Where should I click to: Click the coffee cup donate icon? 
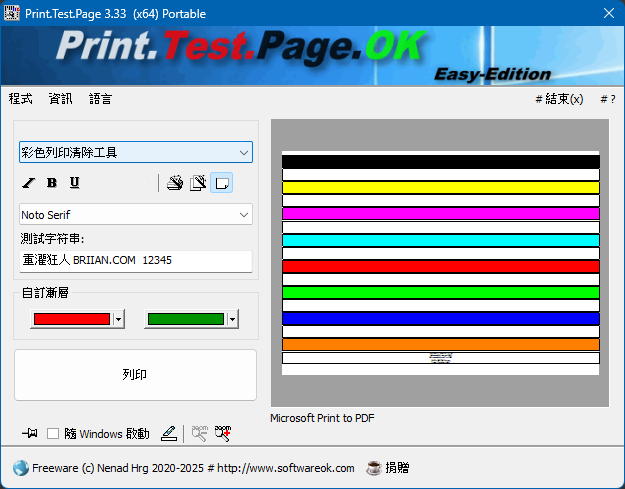pos(373,467)
